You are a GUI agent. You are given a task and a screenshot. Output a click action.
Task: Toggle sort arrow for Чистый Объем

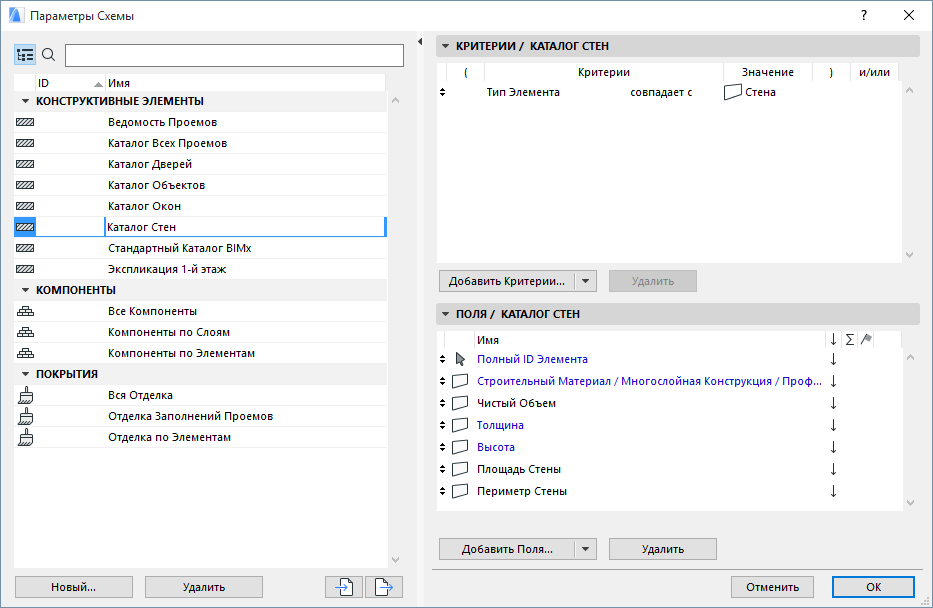pyautogui.click(x=834, y=403)
